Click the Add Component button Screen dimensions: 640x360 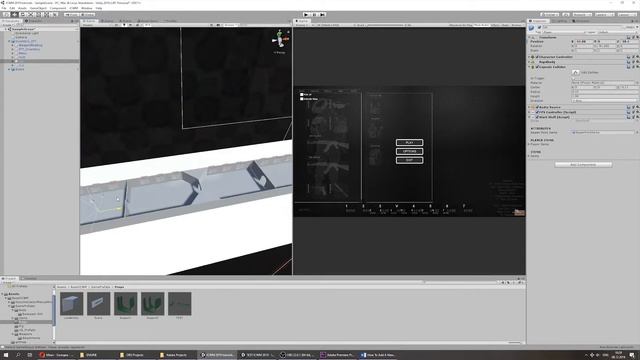(583, 164)
